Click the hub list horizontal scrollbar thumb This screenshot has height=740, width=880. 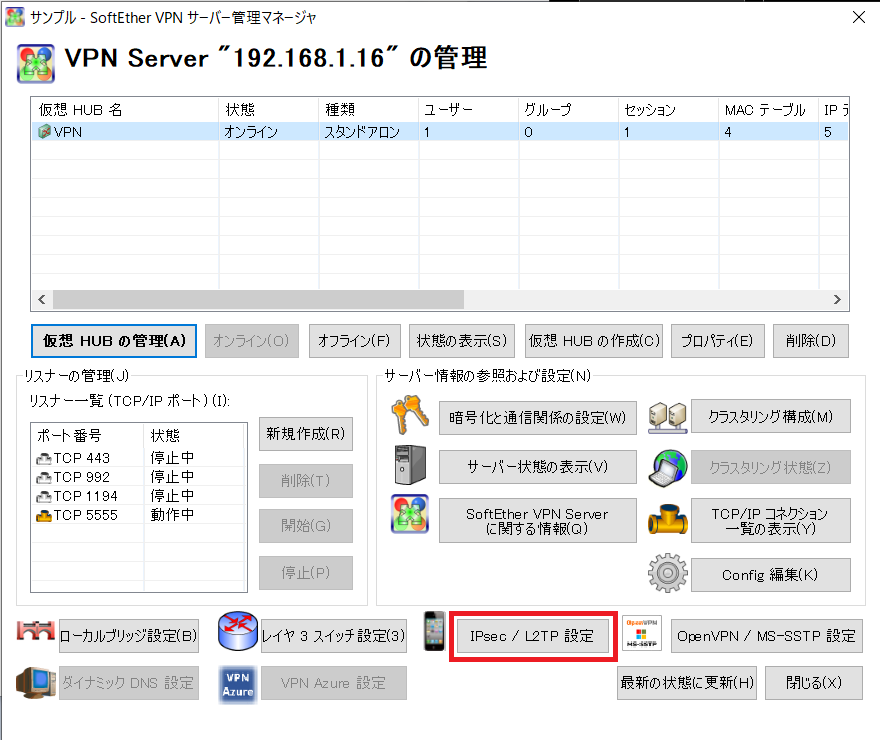pyautogui.click(x=259, y=300)
